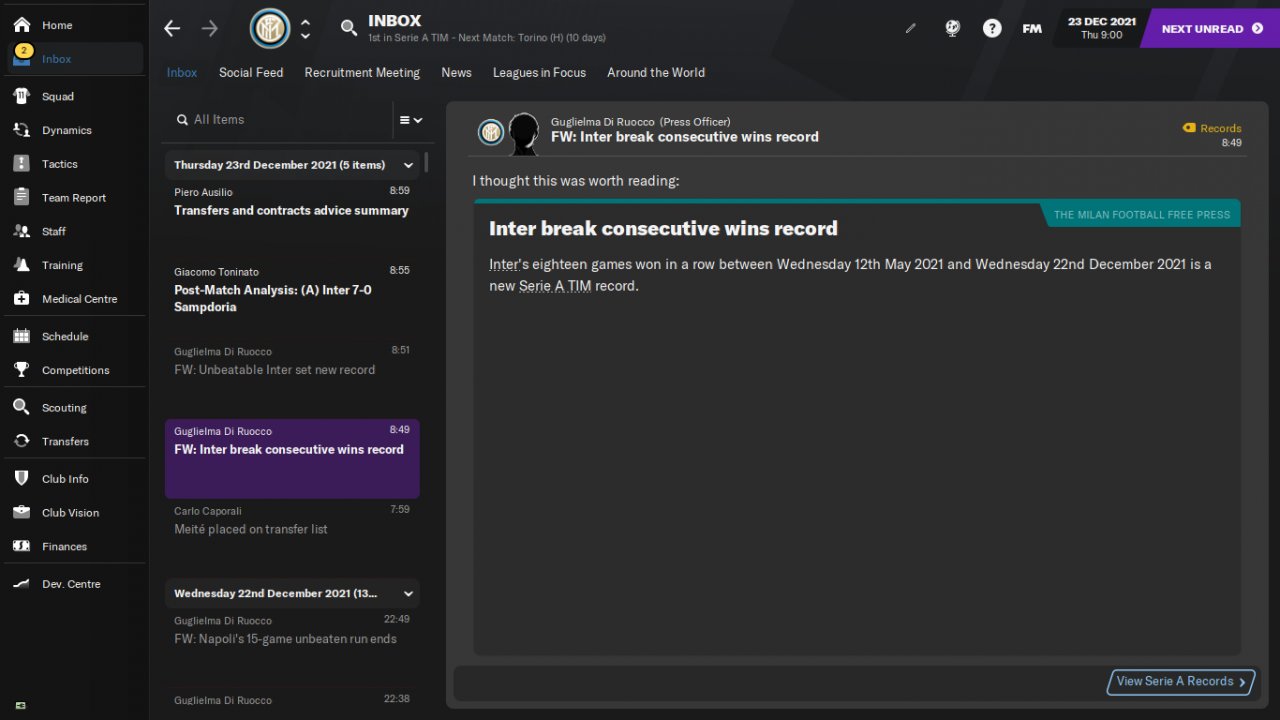Collapse the Wednesday 22nd December 2021 group
Viewport: 1280px width, 720px height.
coord(408,593)
